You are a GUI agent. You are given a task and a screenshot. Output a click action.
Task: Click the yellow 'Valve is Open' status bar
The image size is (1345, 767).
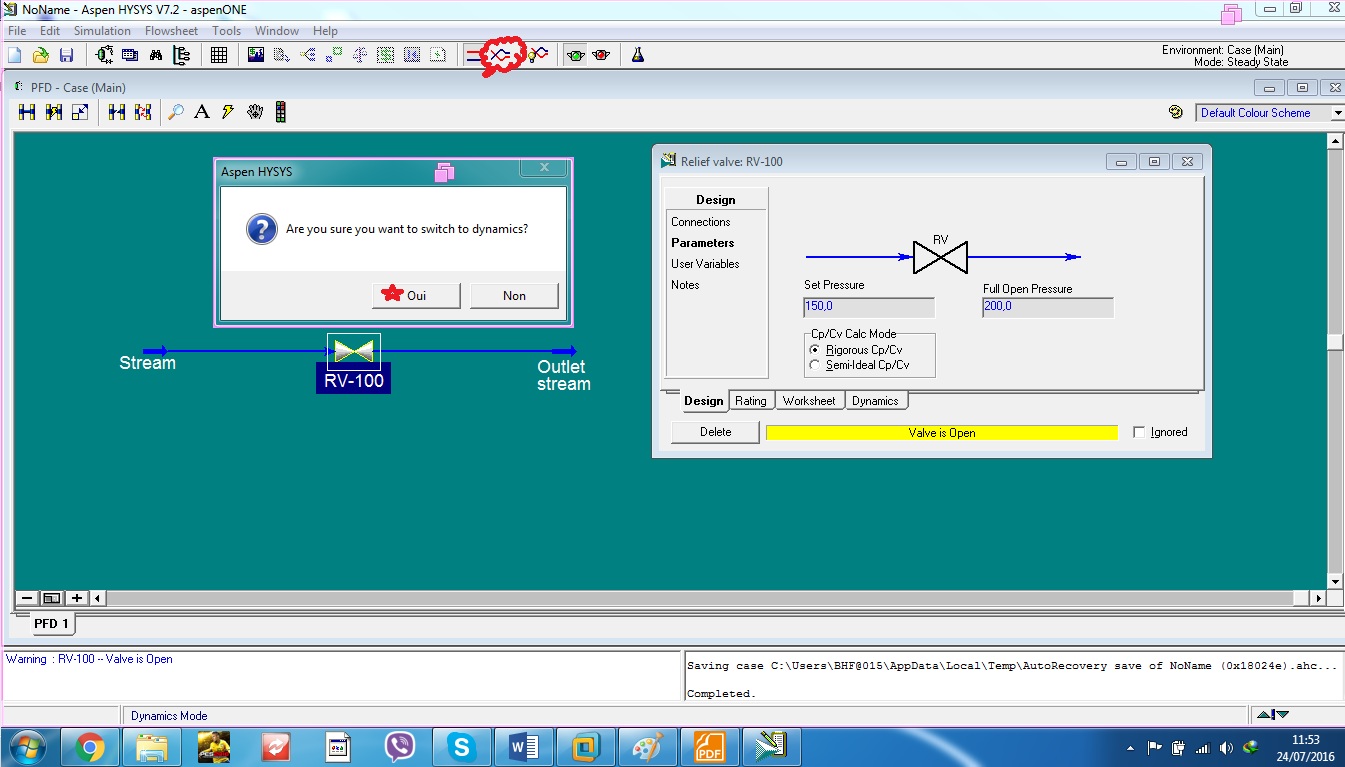(x=941, y=433)
